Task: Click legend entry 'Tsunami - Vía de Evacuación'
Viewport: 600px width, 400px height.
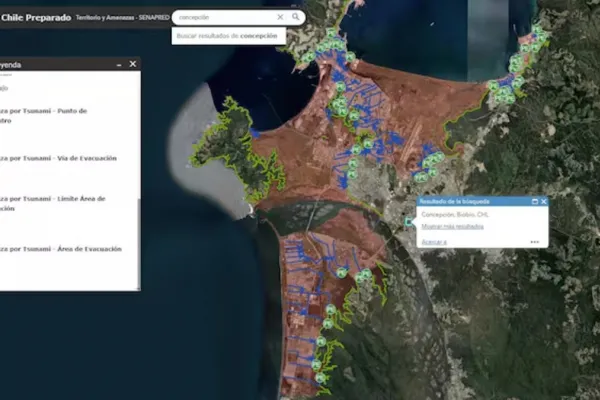Action: pos(58,158)
